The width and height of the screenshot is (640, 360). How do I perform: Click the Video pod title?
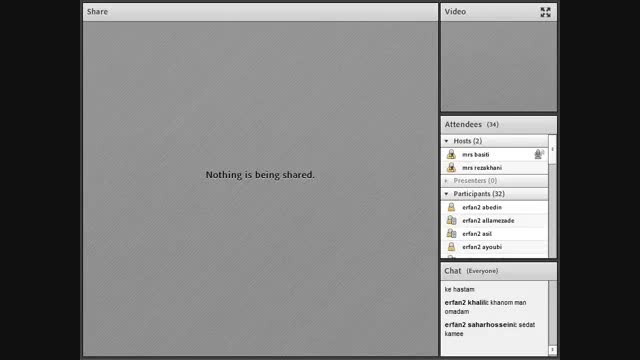(x=455, y=11)
